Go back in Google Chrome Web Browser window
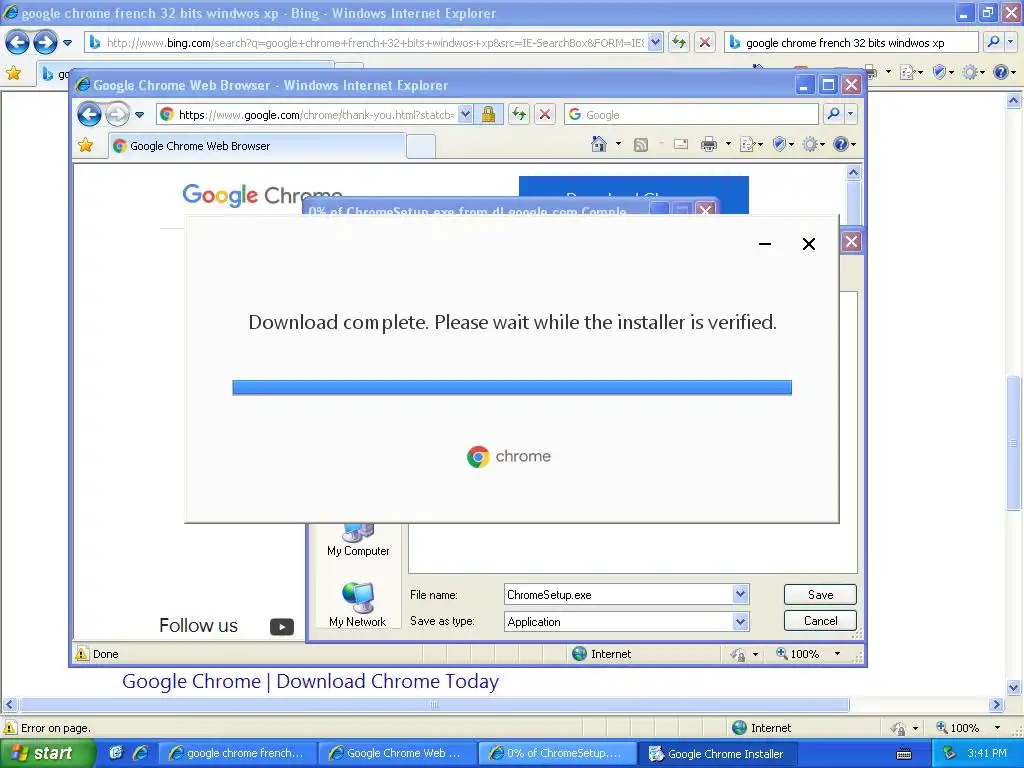This screenshot has height=768, width=1024. coord(89,115)
